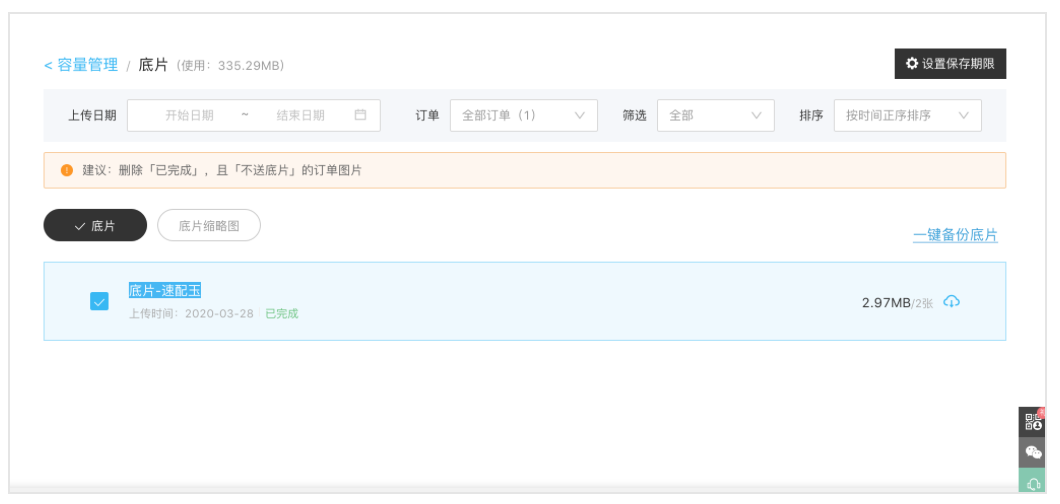Click the WeChat sidebar icon
This screenshot has width=1060, height=504.
(x=1034, y=453)
